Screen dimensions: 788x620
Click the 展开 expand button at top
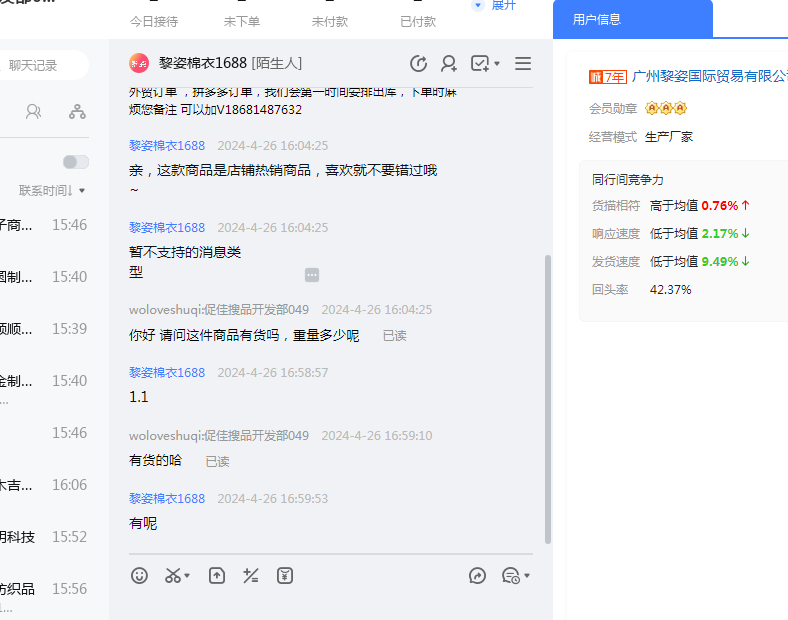click(x=495, y=5)
